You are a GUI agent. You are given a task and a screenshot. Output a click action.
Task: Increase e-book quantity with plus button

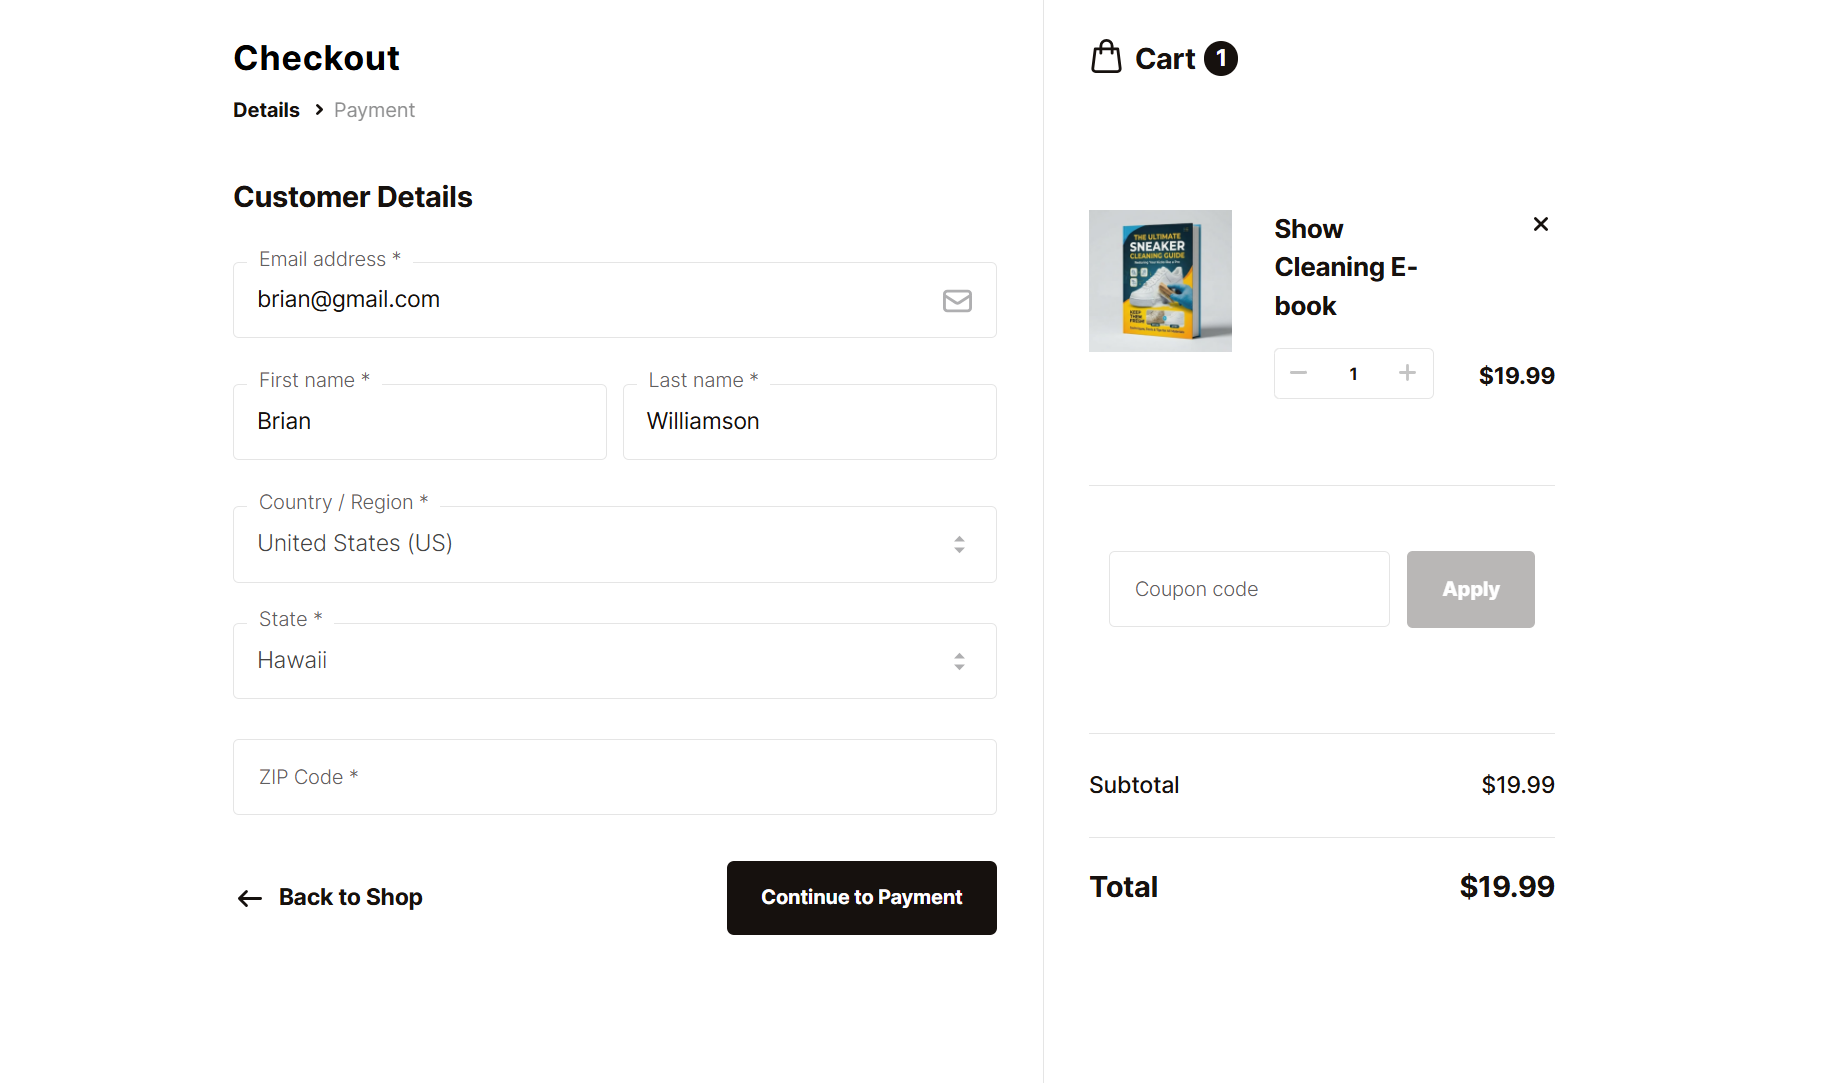[1407, 373]
